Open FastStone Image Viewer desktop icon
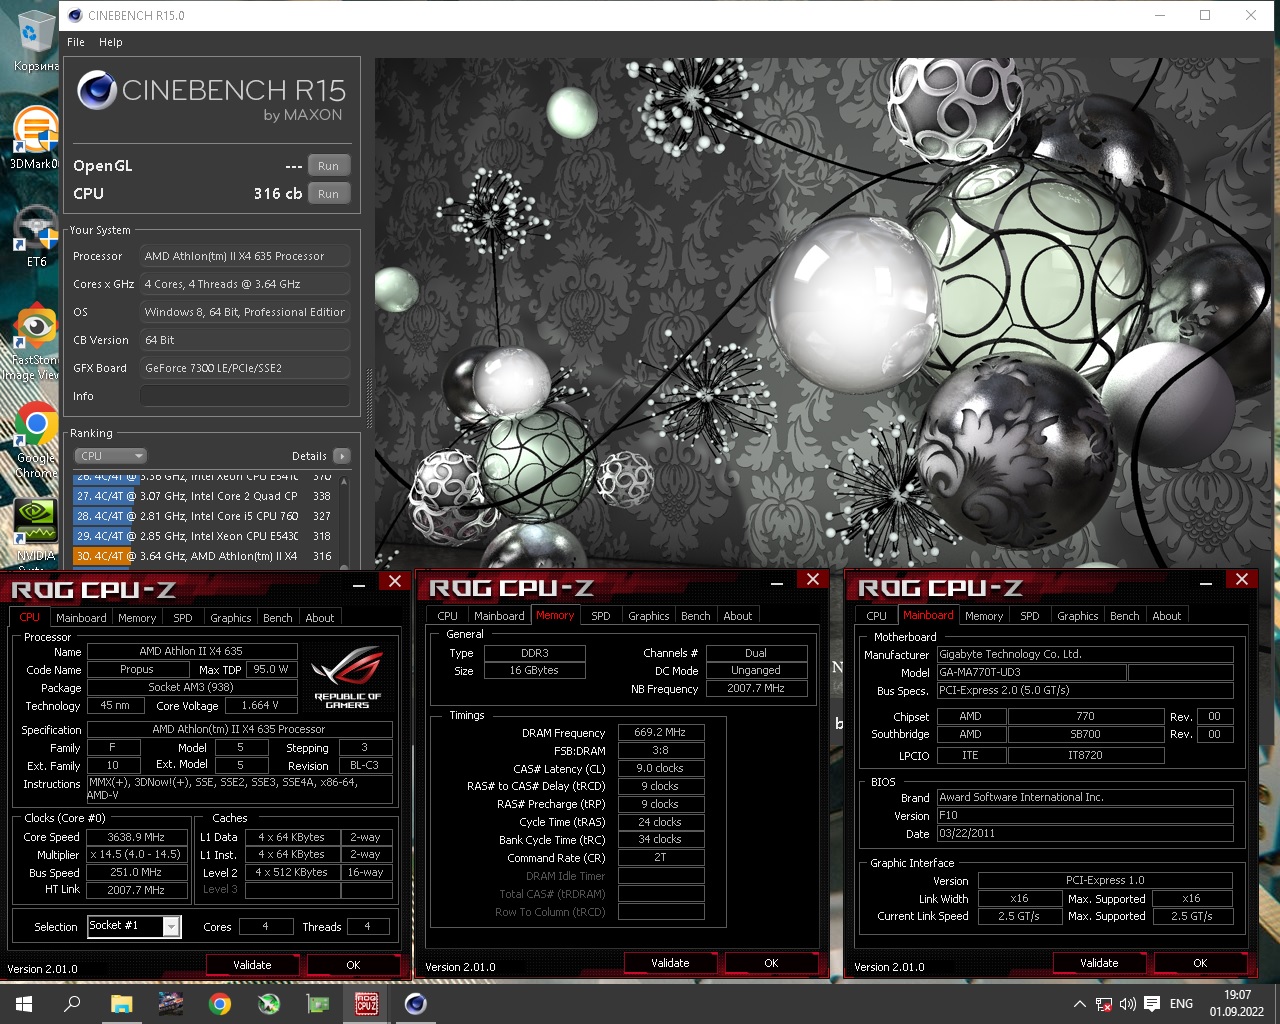The width and height of the screenshot is (1280, 1024). tap(34, 342)
